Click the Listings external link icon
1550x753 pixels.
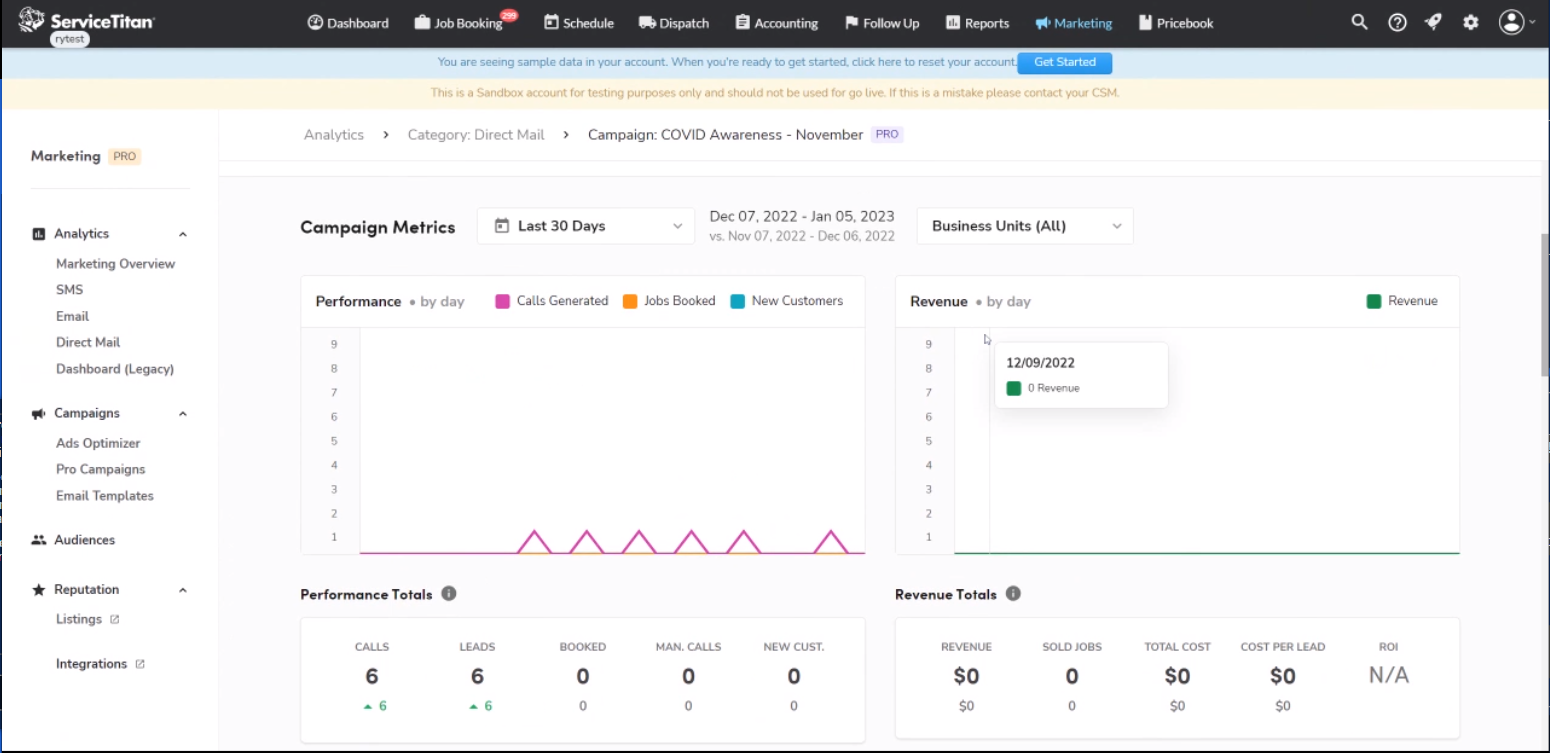point(115,620)
